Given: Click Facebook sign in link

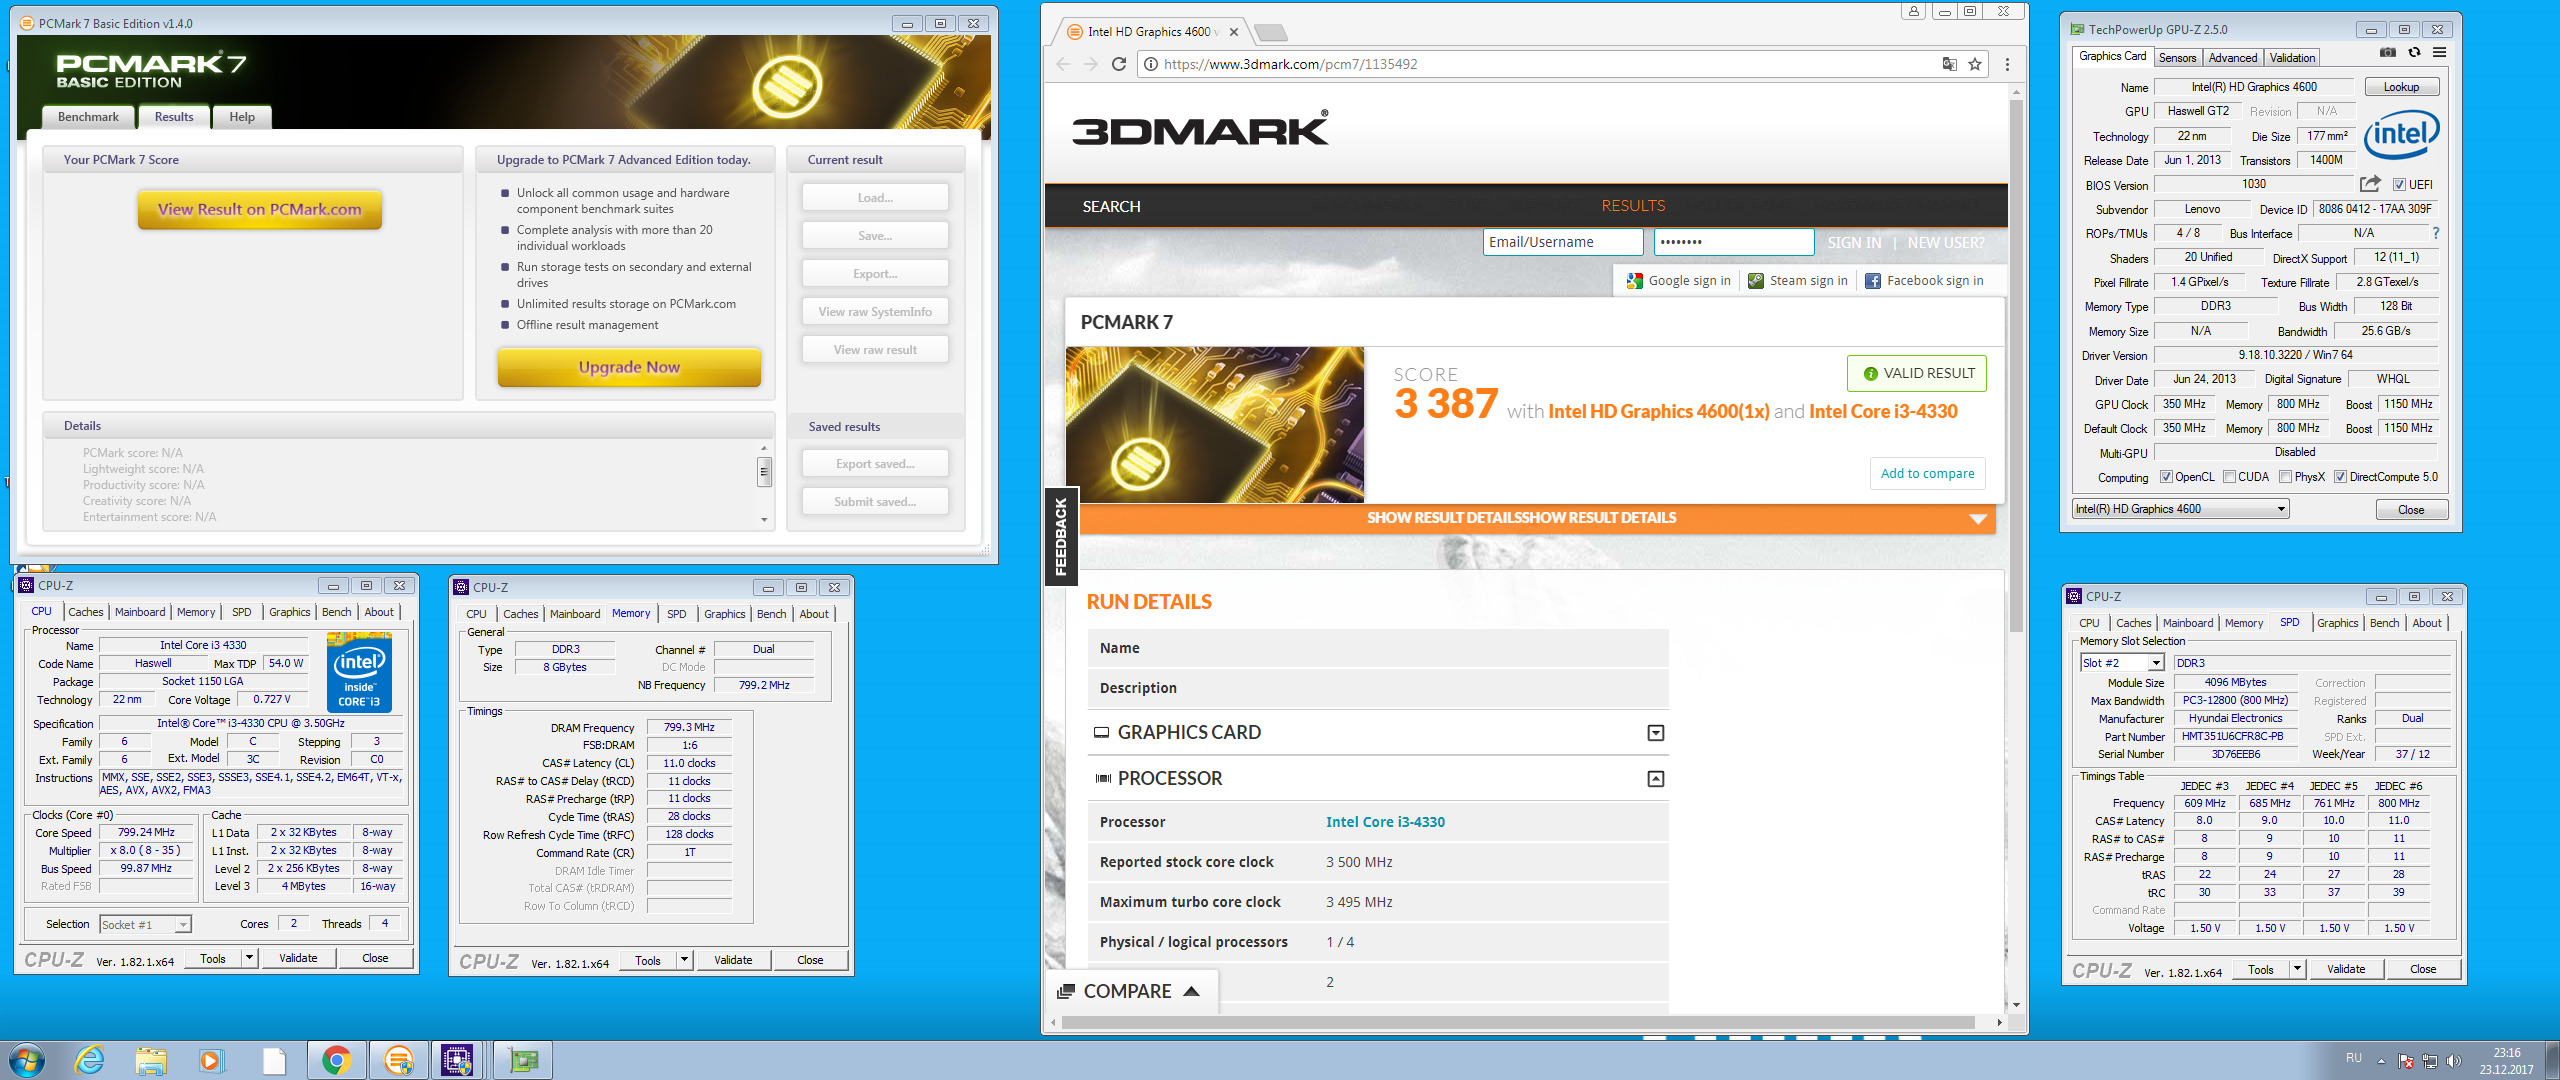Looking at the screenshot, I should coord(1924,281).
